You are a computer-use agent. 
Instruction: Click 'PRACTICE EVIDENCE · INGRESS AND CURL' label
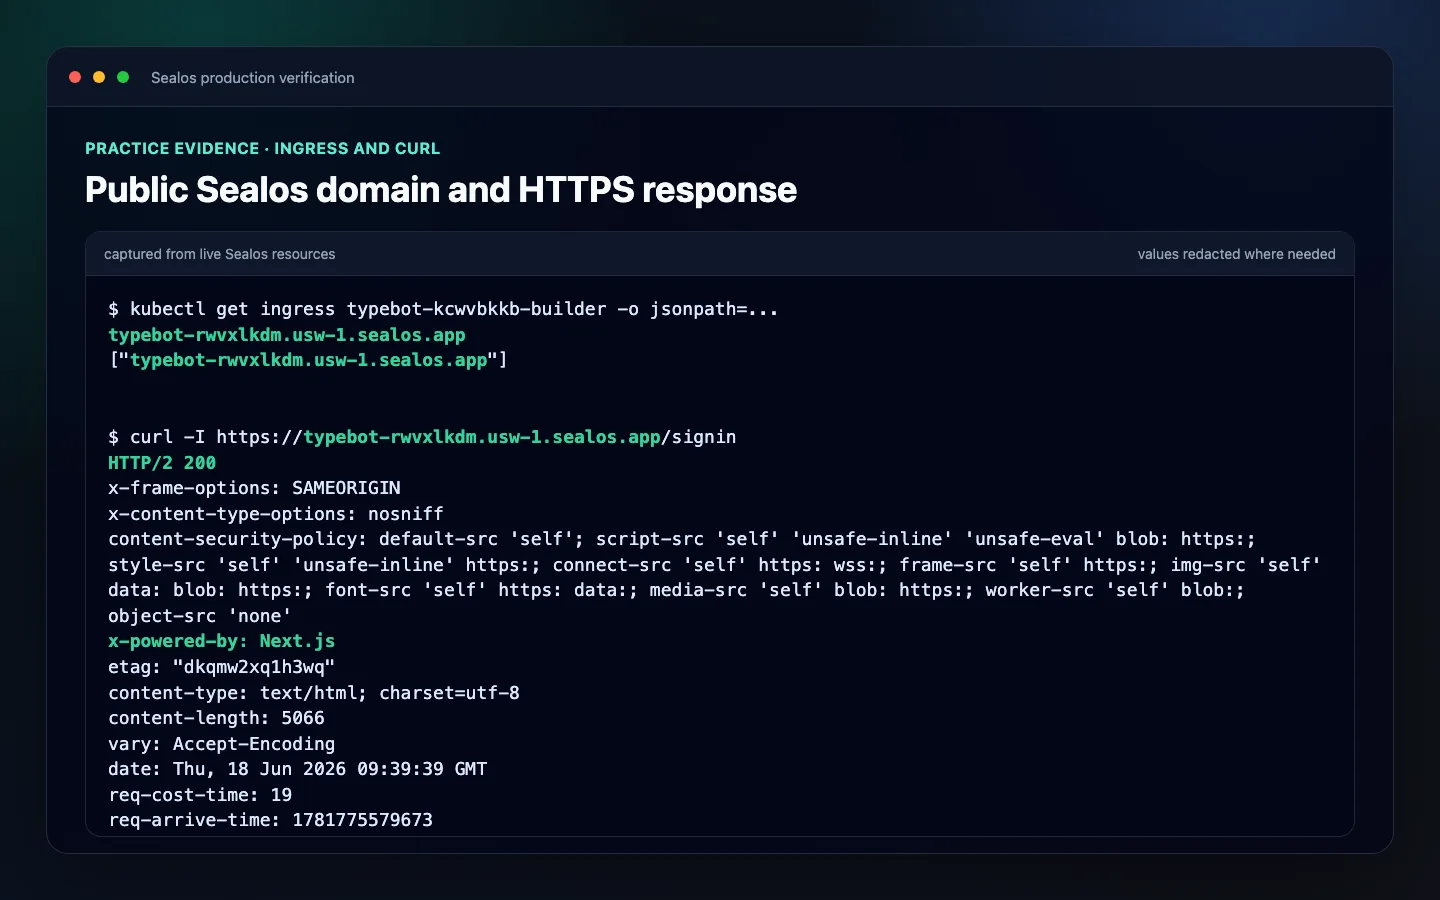[262, 148]
